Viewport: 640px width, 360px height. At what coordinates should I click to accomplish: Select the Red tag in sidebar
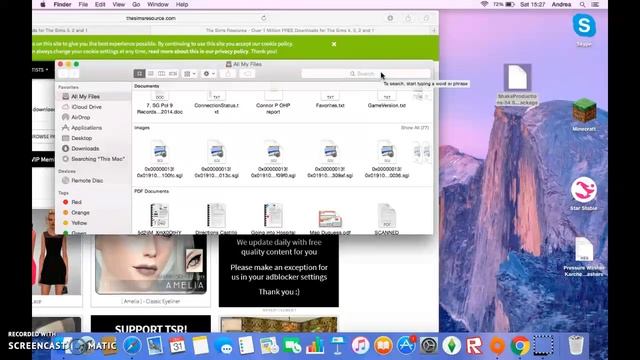click(76, 202)
